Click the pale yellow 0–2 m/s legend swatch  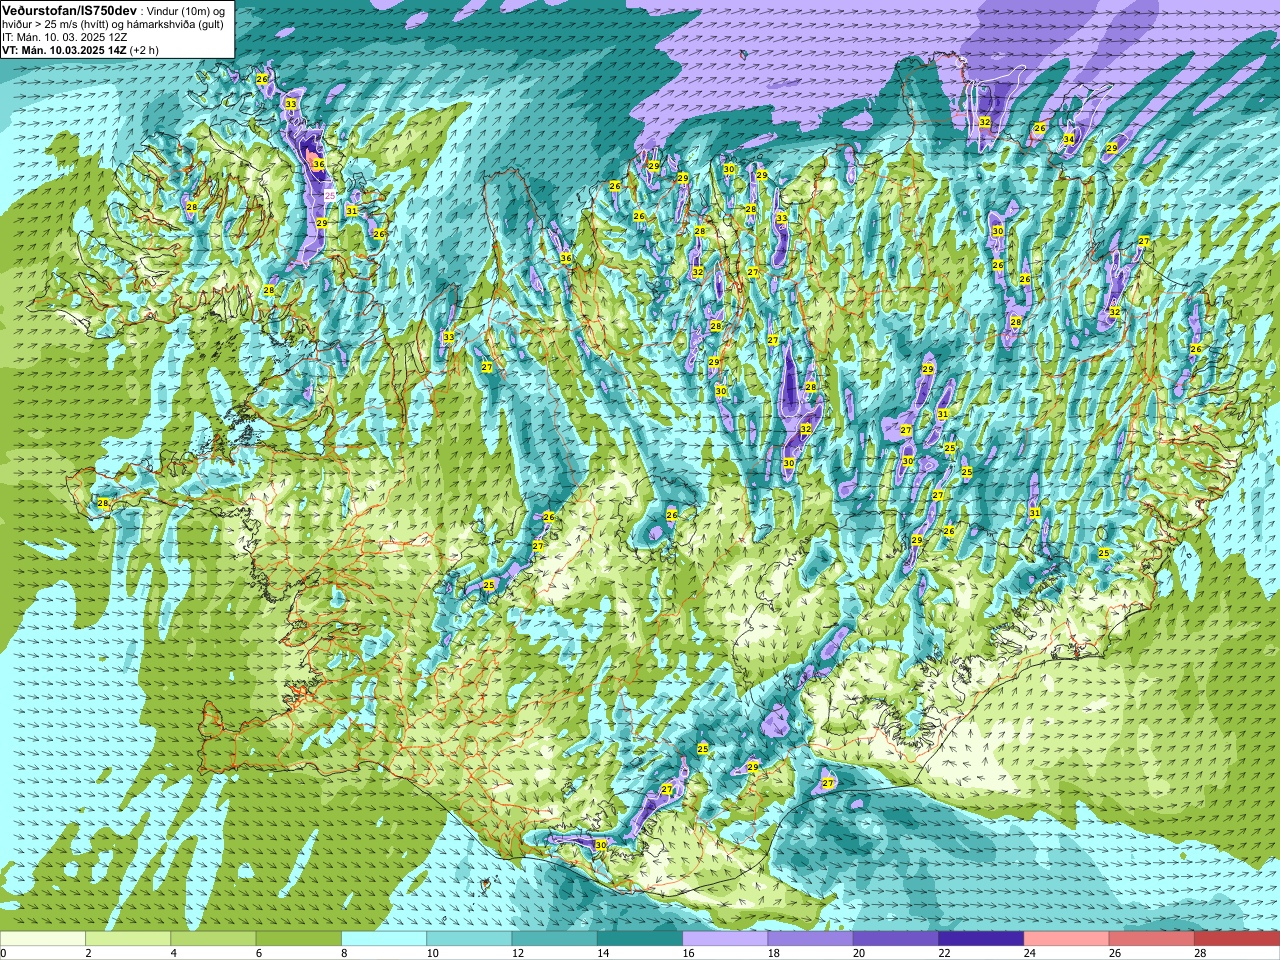[x=43, y=939]
